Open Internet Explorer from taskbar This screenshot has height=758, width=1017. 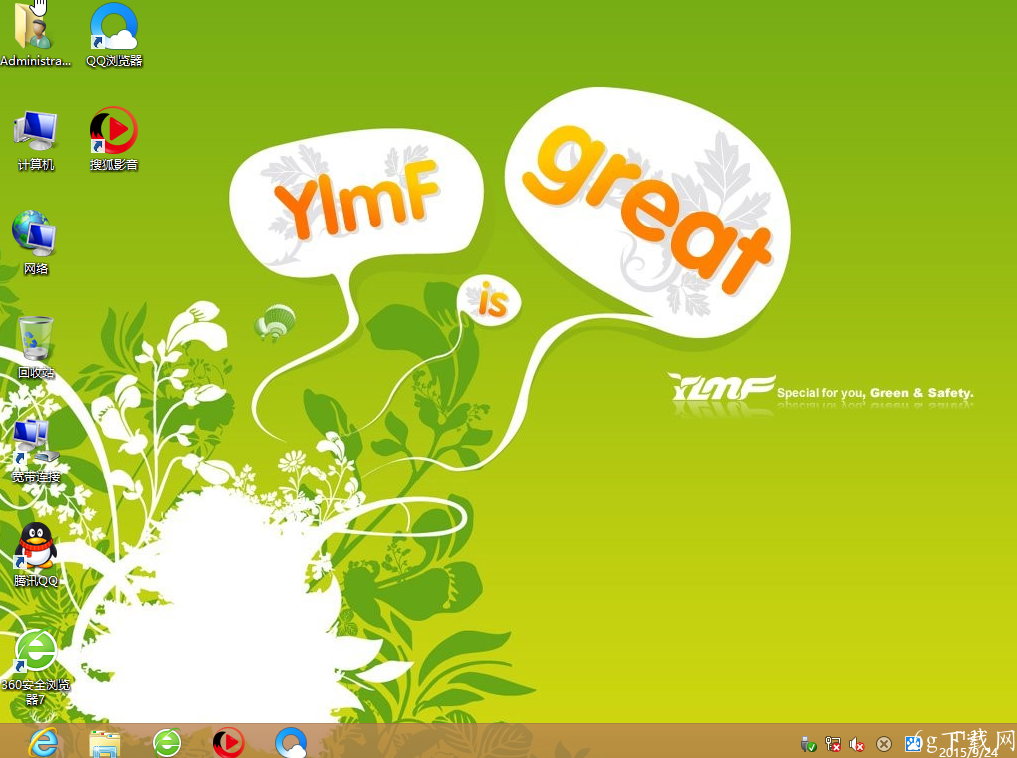coord(43,742)
